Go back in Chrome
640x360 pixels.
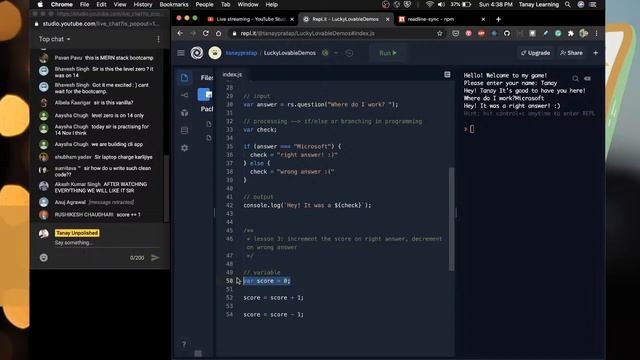[x=180, y=33]
